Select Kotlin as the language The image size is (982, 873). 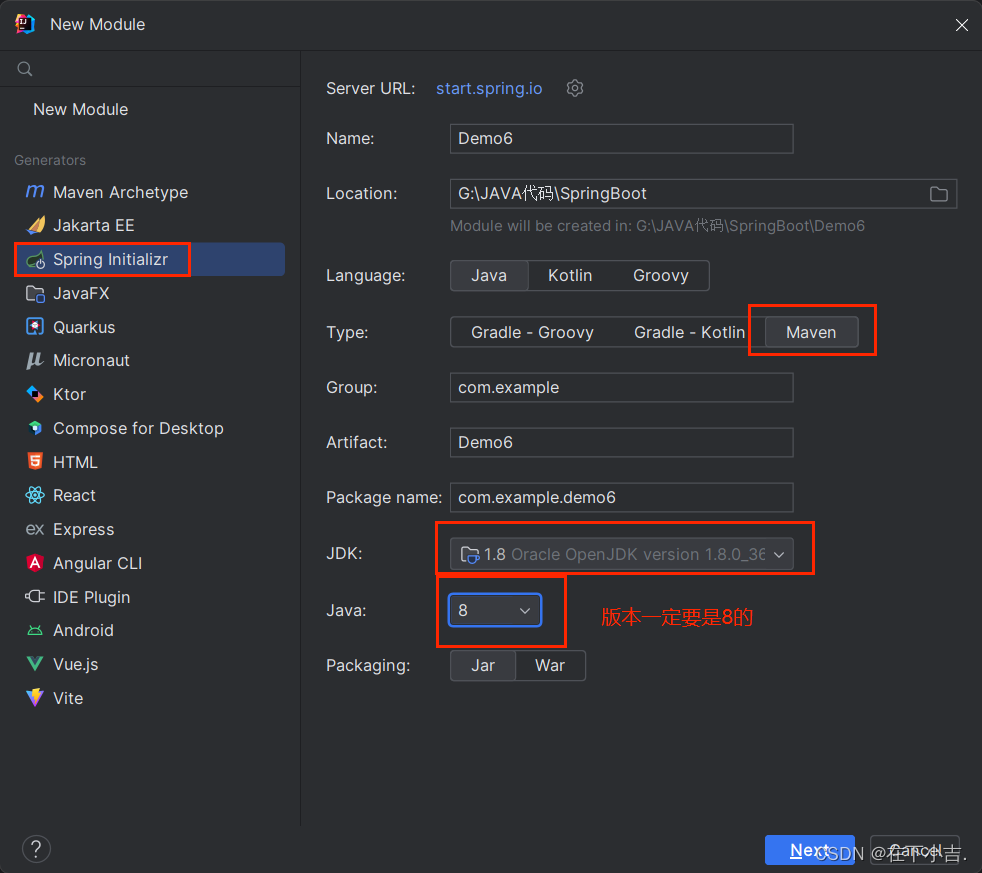pyautogui.click(x=570, y=276)
